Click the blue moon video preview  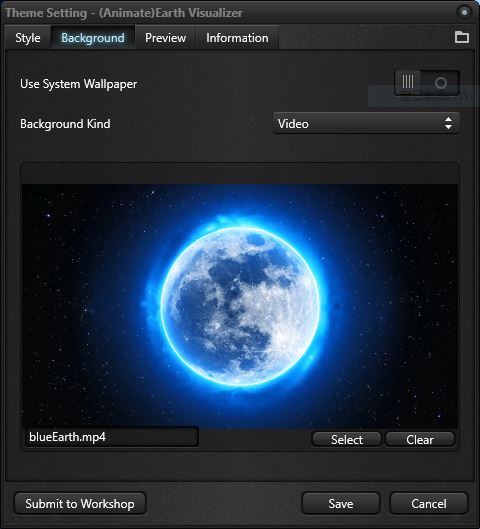point(240,306)
